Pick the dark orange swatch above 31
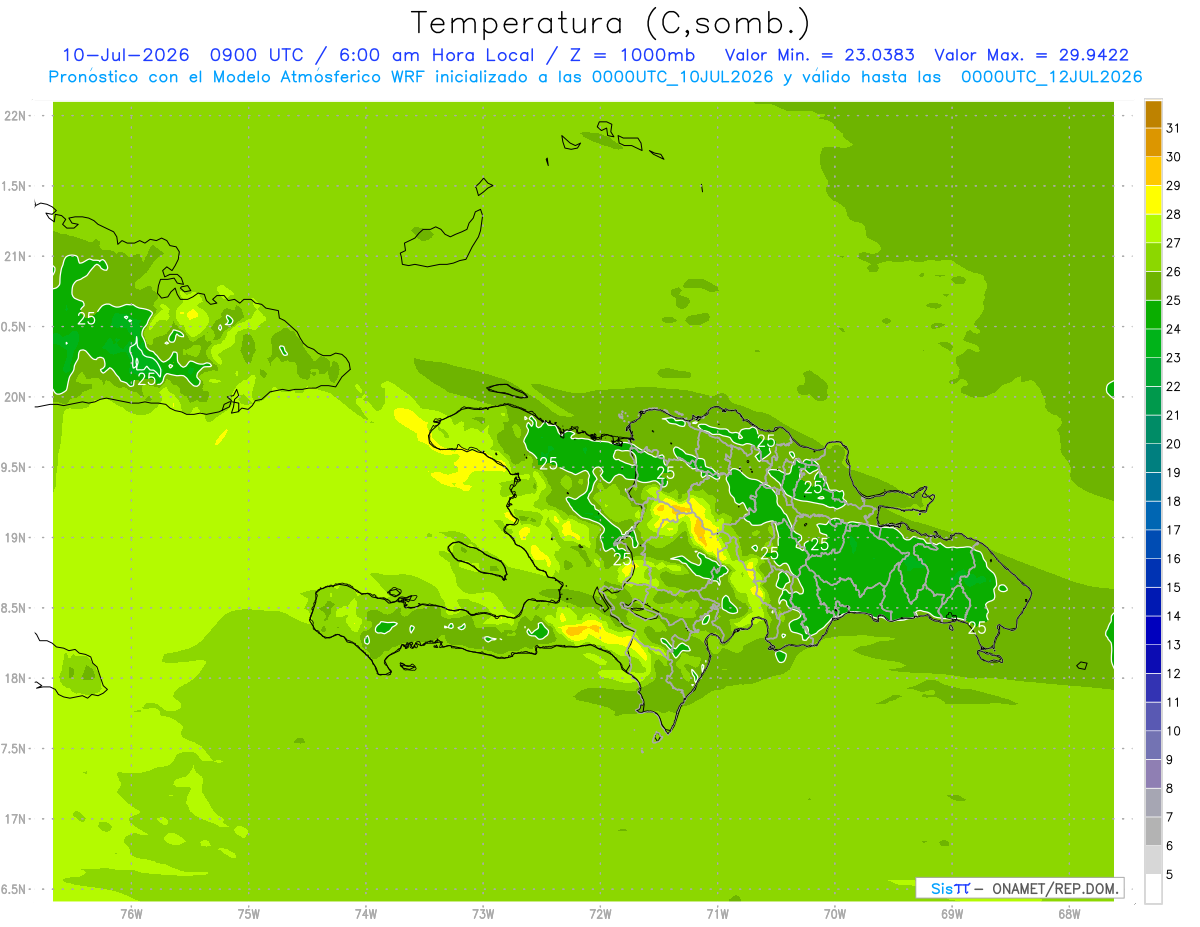 coord(1153,114)
